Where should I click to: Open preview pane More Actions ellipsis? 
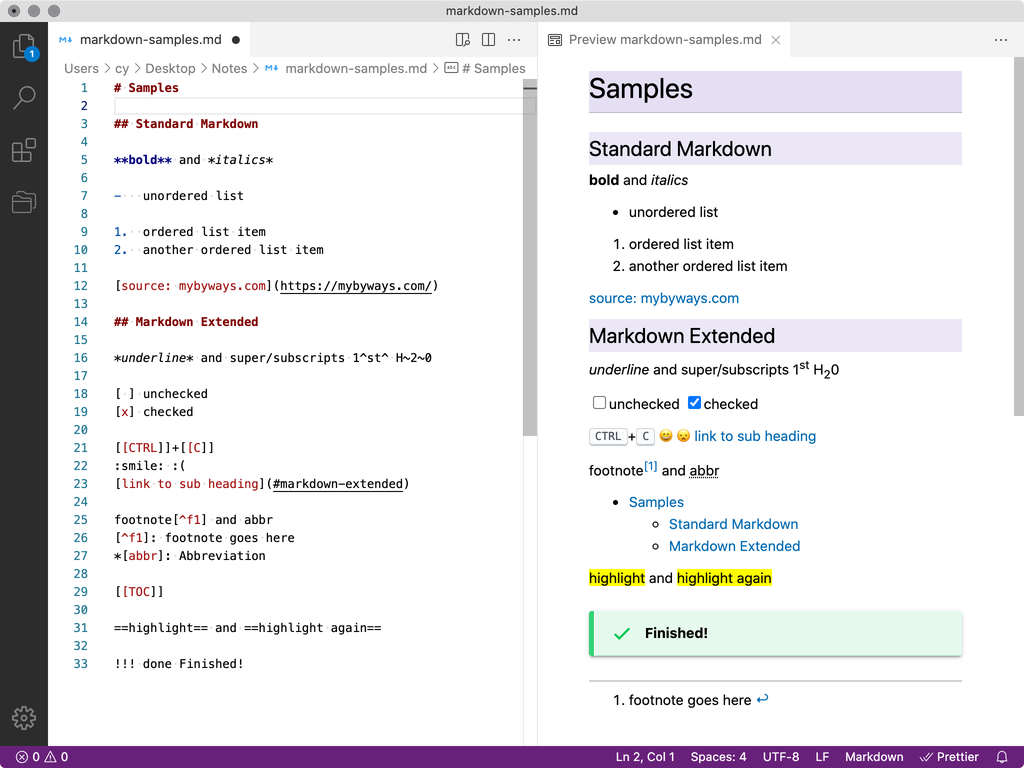[1000, 40]
